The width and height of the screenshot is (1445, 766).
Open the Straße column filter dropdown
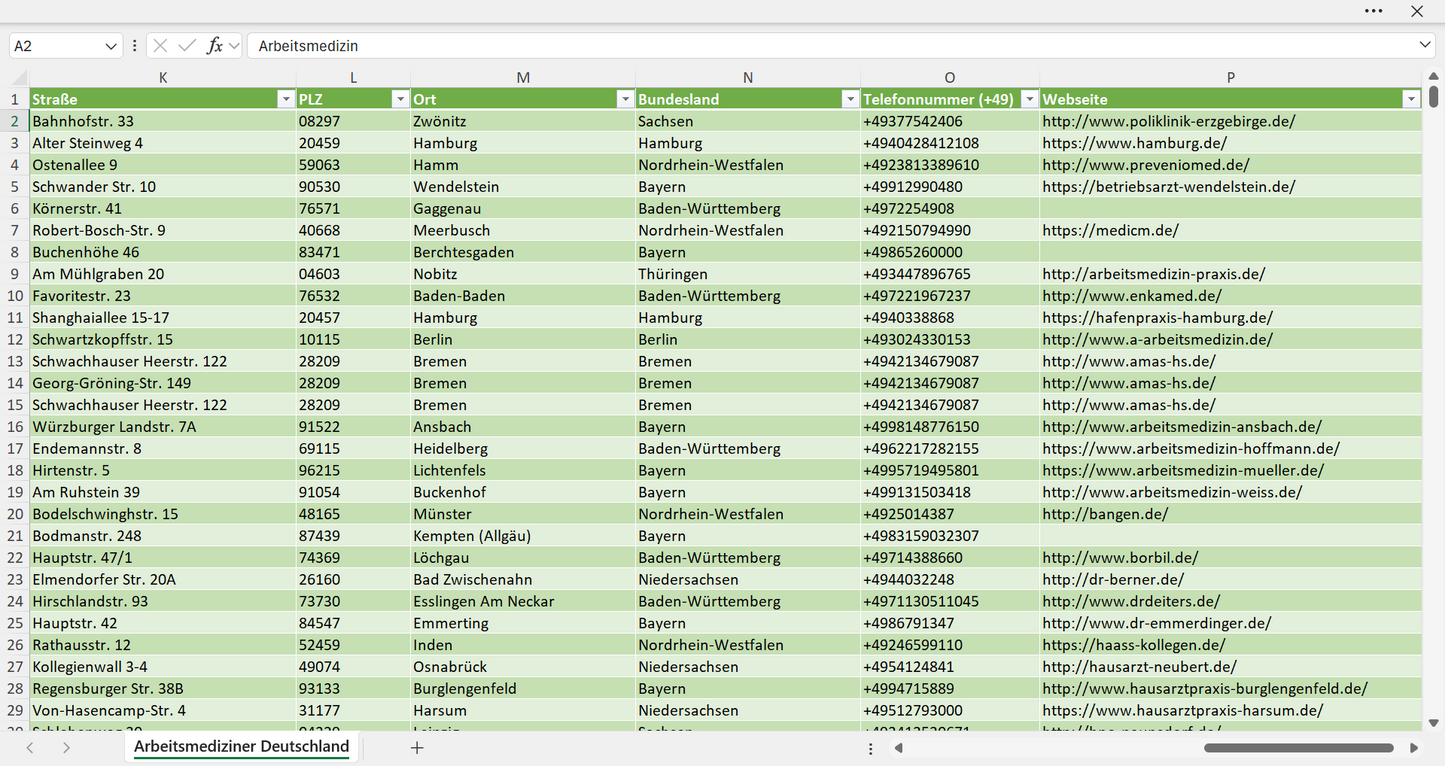[x=285, y=99]
